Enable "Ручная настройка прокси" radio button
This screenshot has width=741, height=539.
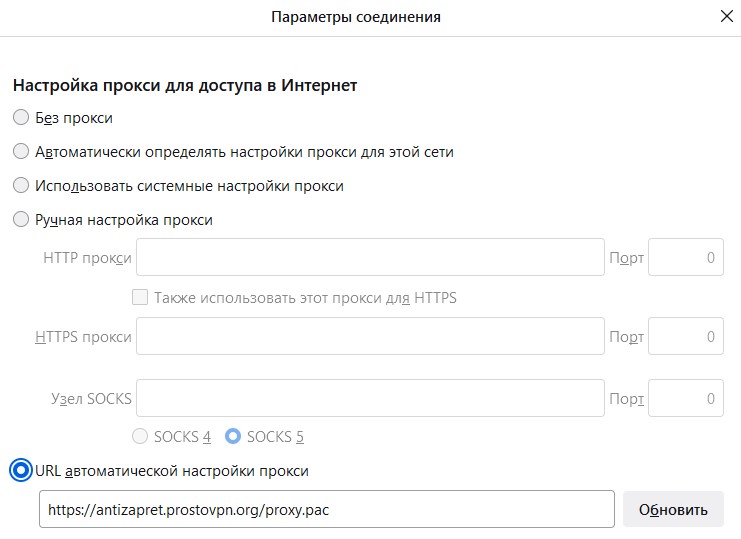tap(21, 220)
